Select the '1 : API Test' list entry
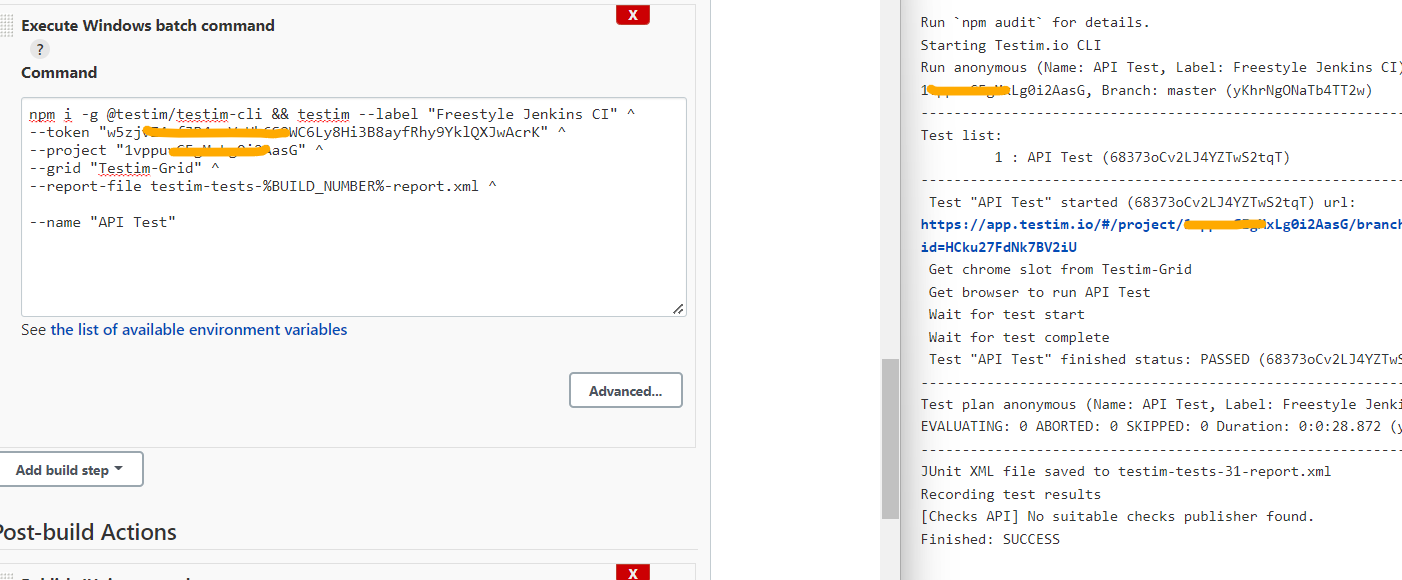Image resolution: width=1402 pixels, height=580 pixels. [x=1142, y=157]
